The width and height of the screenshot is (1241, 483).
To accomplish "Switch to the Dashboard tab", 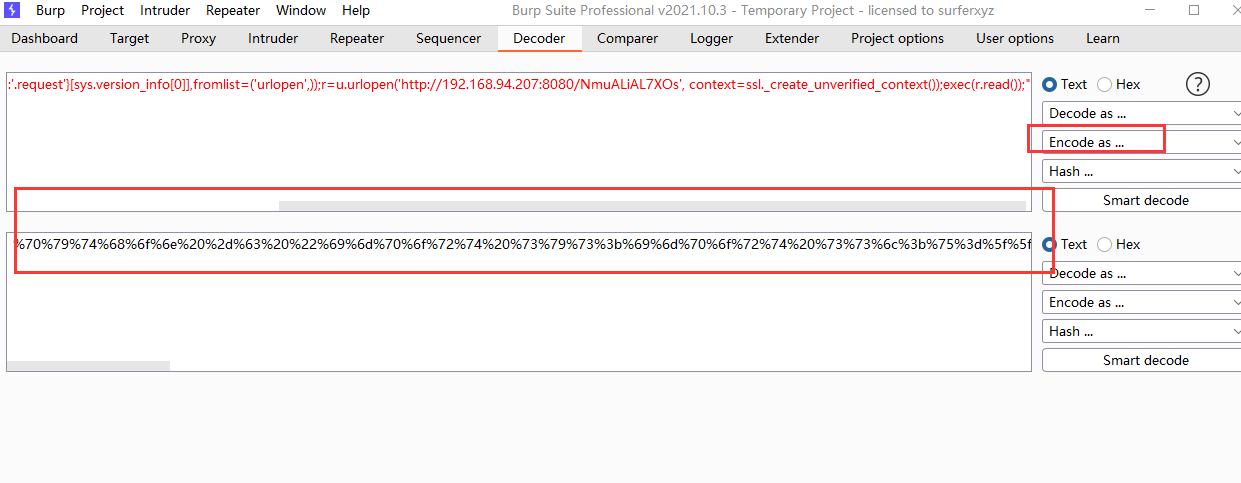I will 45,38.
